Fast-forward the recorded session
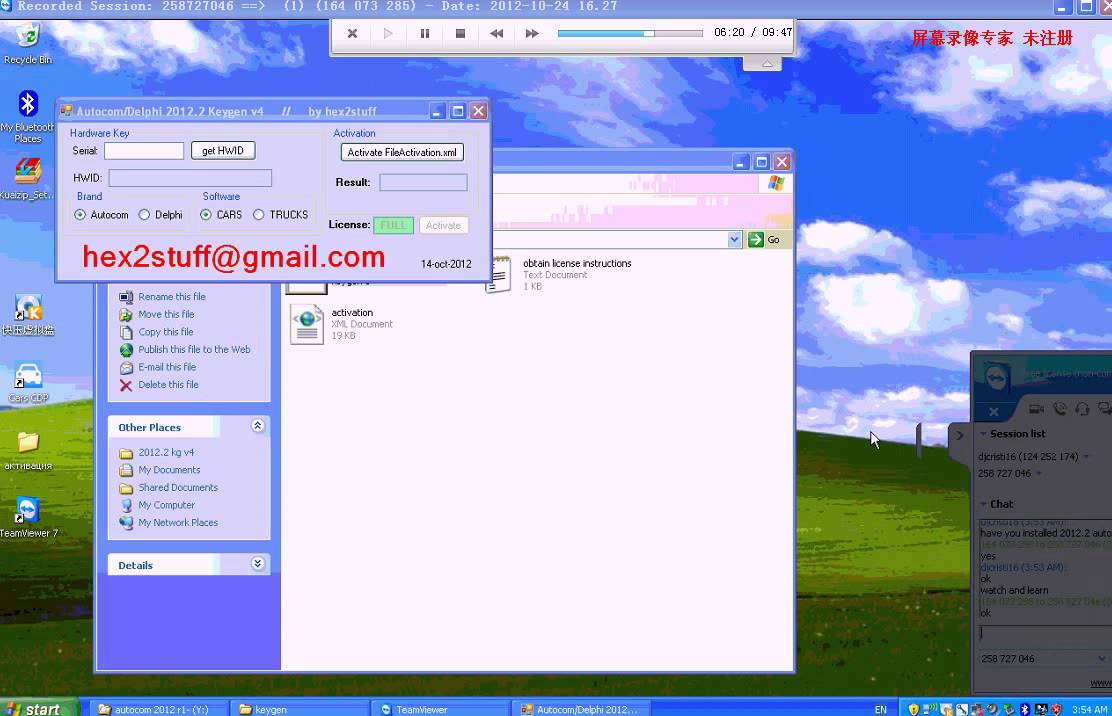 (532, 33)
